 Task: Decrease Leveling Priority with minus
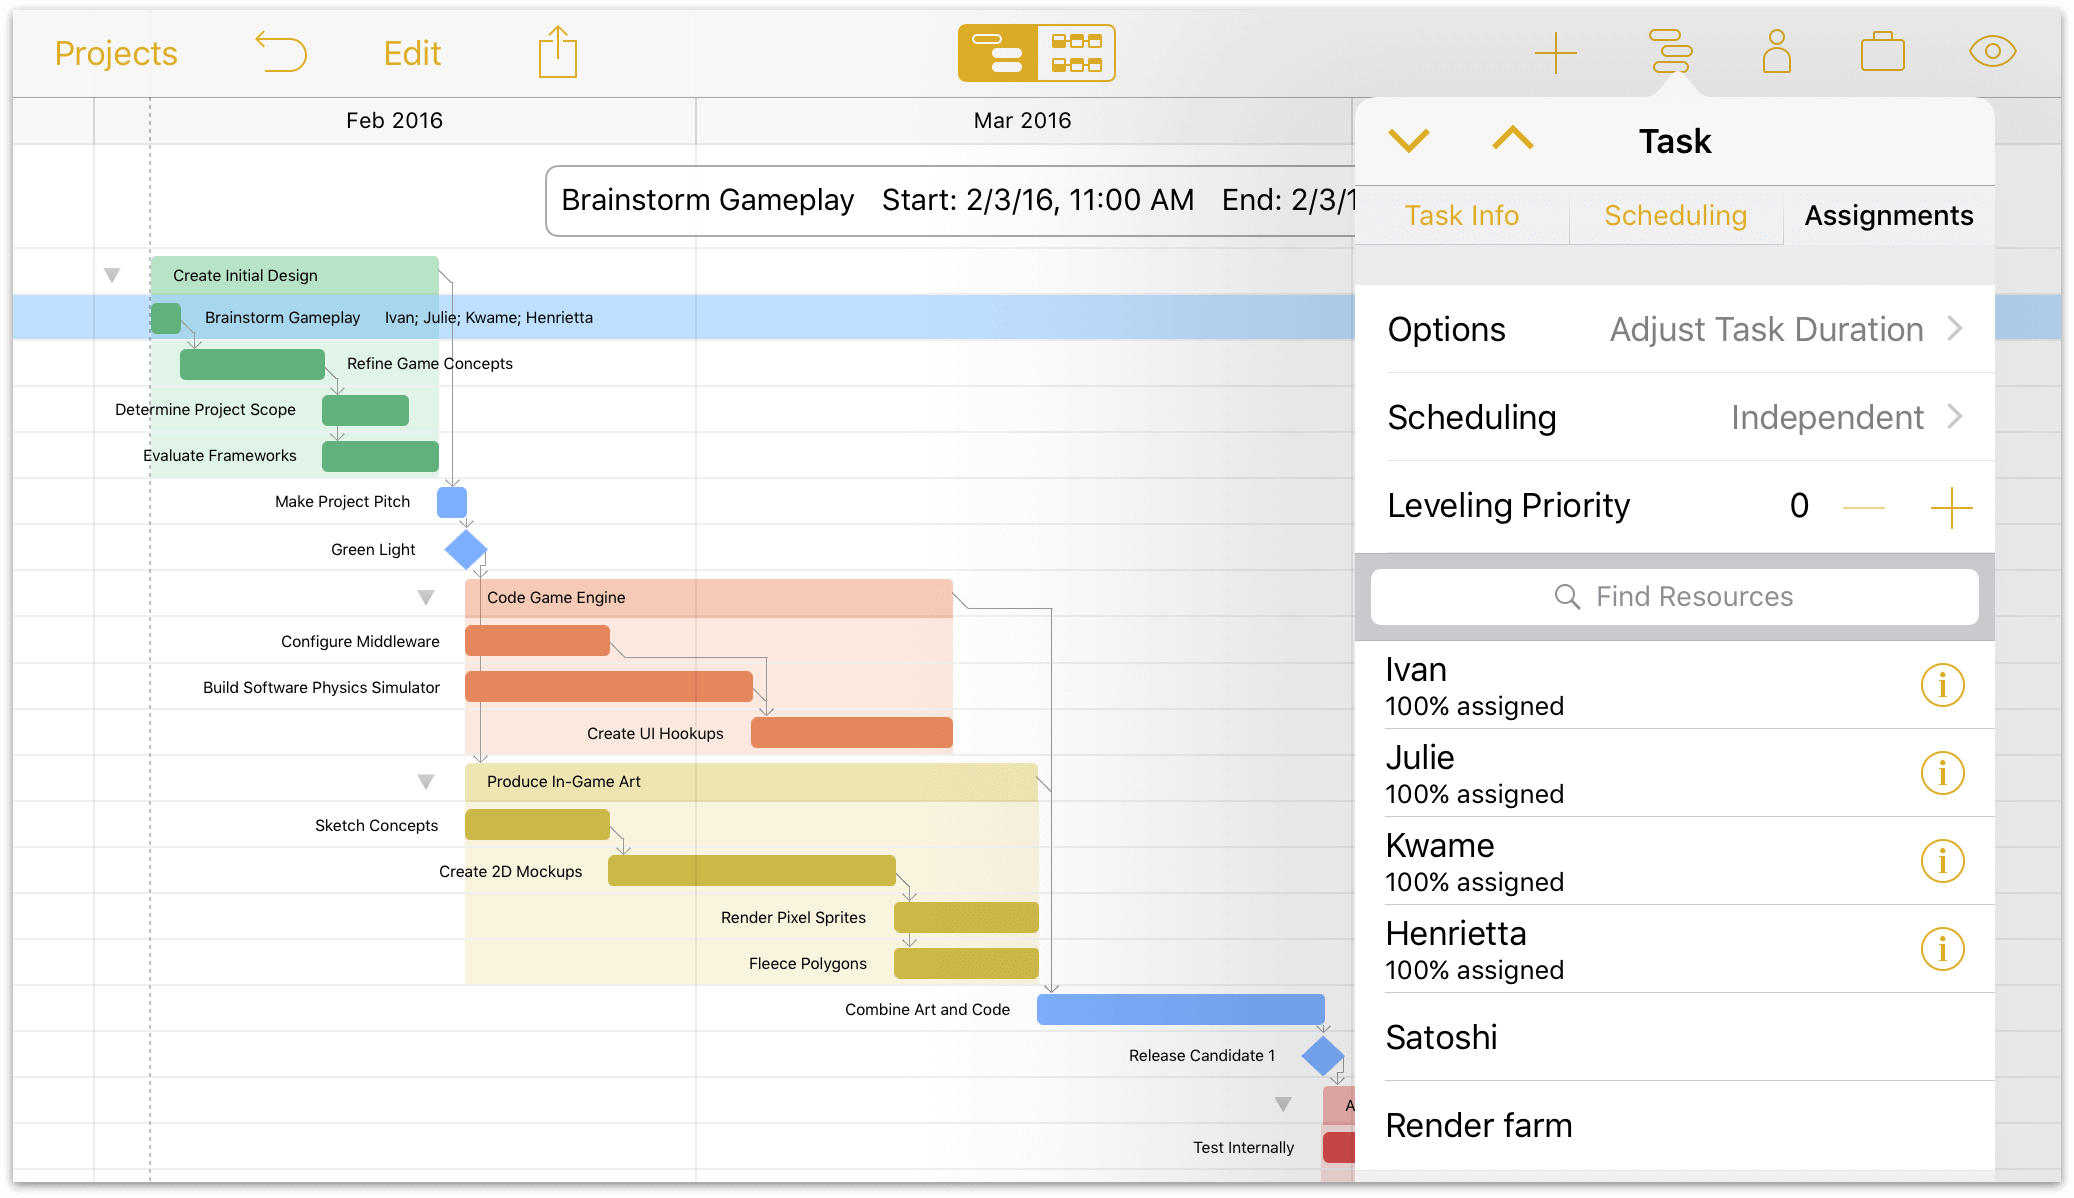pos(1863,507)
